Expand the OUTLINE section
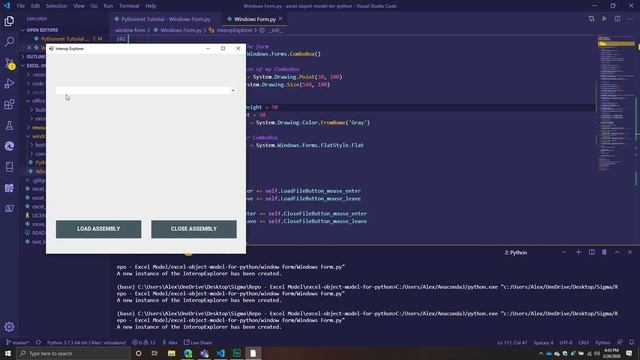This screenshot has height=360, width=640. 36,56
